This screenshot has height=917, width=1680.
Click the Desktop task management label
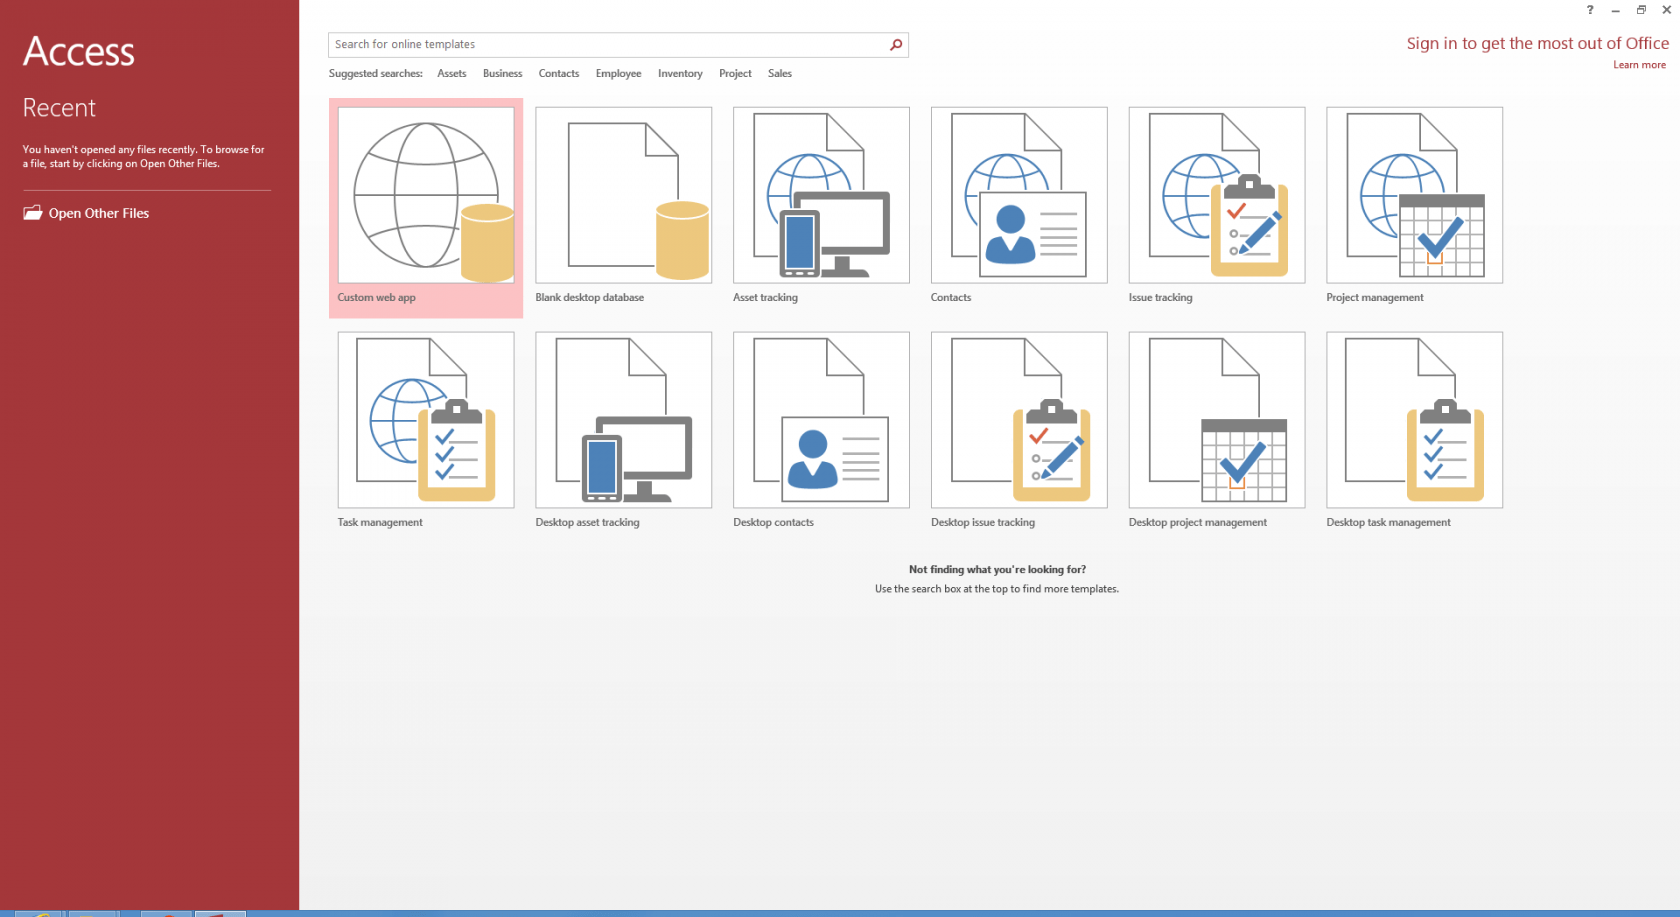click(x=1388, y=523)
